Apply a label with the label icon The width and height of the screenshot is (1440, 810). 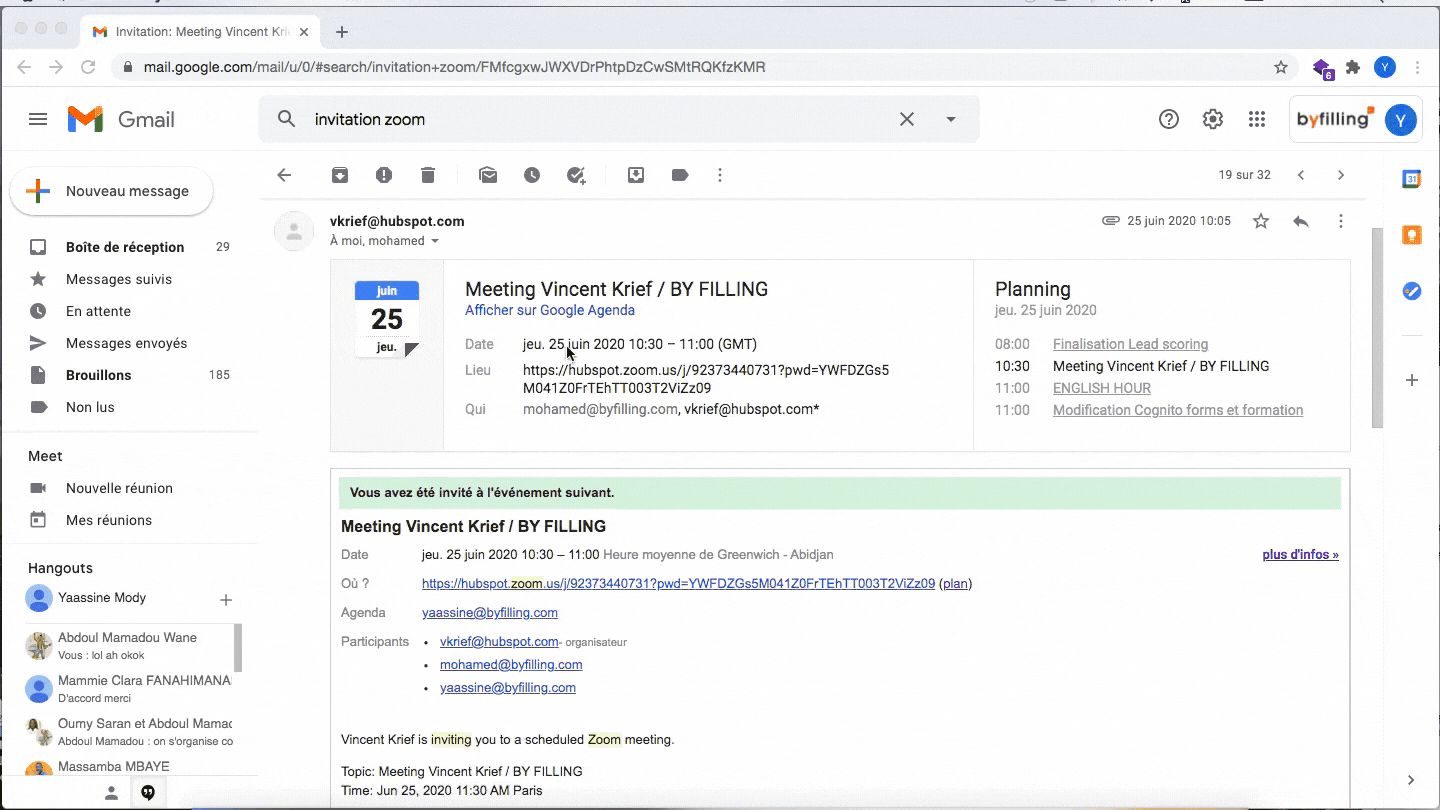tap(680, 175)
